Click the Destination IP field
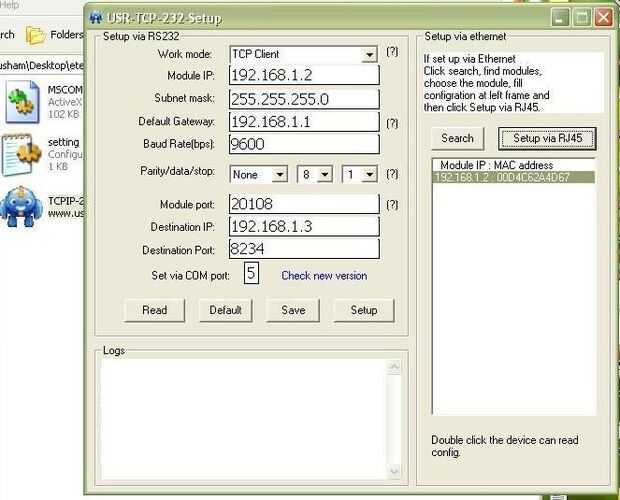Viewport: 620px width, 500px height. click(304, 226)
